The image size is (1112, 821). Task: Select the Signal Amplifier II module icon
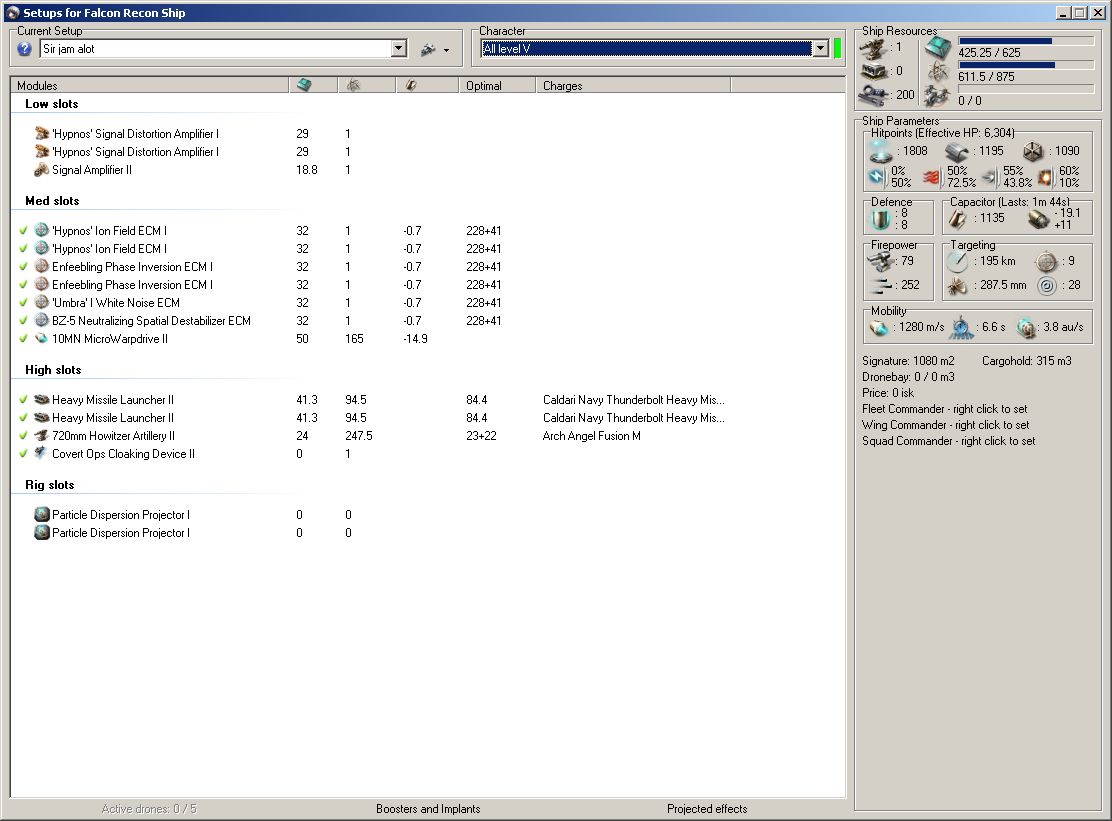click(x=42, y=169)
